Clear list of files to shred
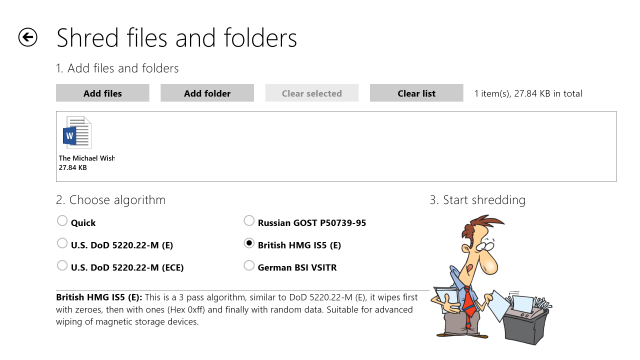 coord(416,93)
